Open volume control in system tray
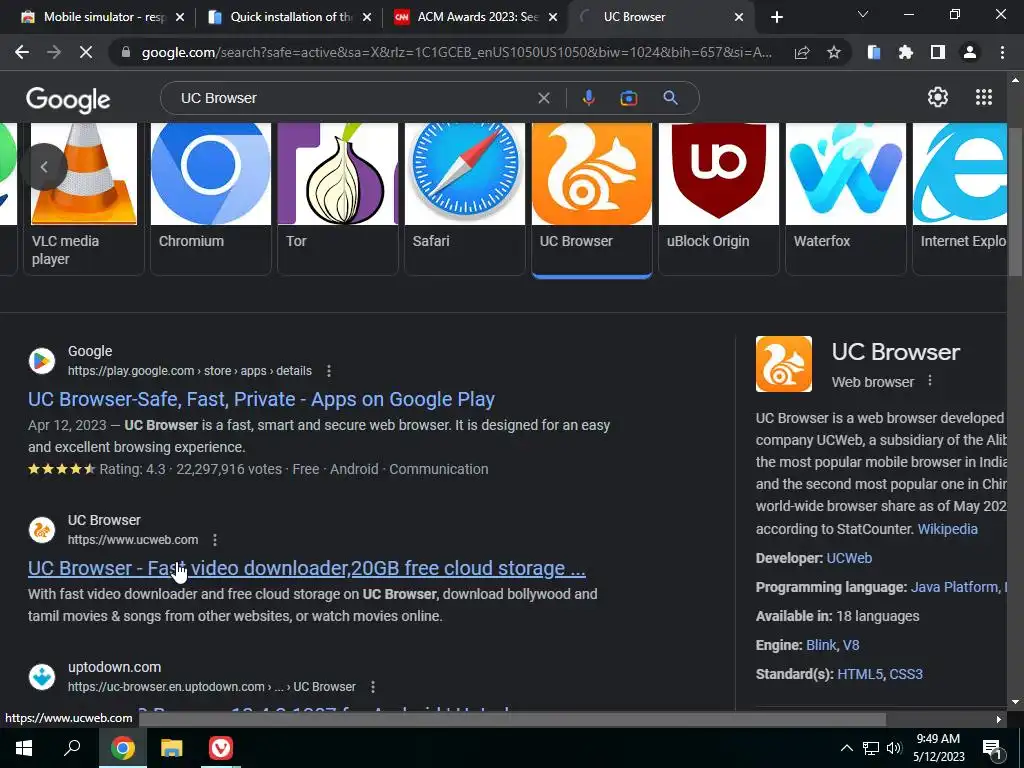This screenshot has width=1024, height=768. (894, 748)
